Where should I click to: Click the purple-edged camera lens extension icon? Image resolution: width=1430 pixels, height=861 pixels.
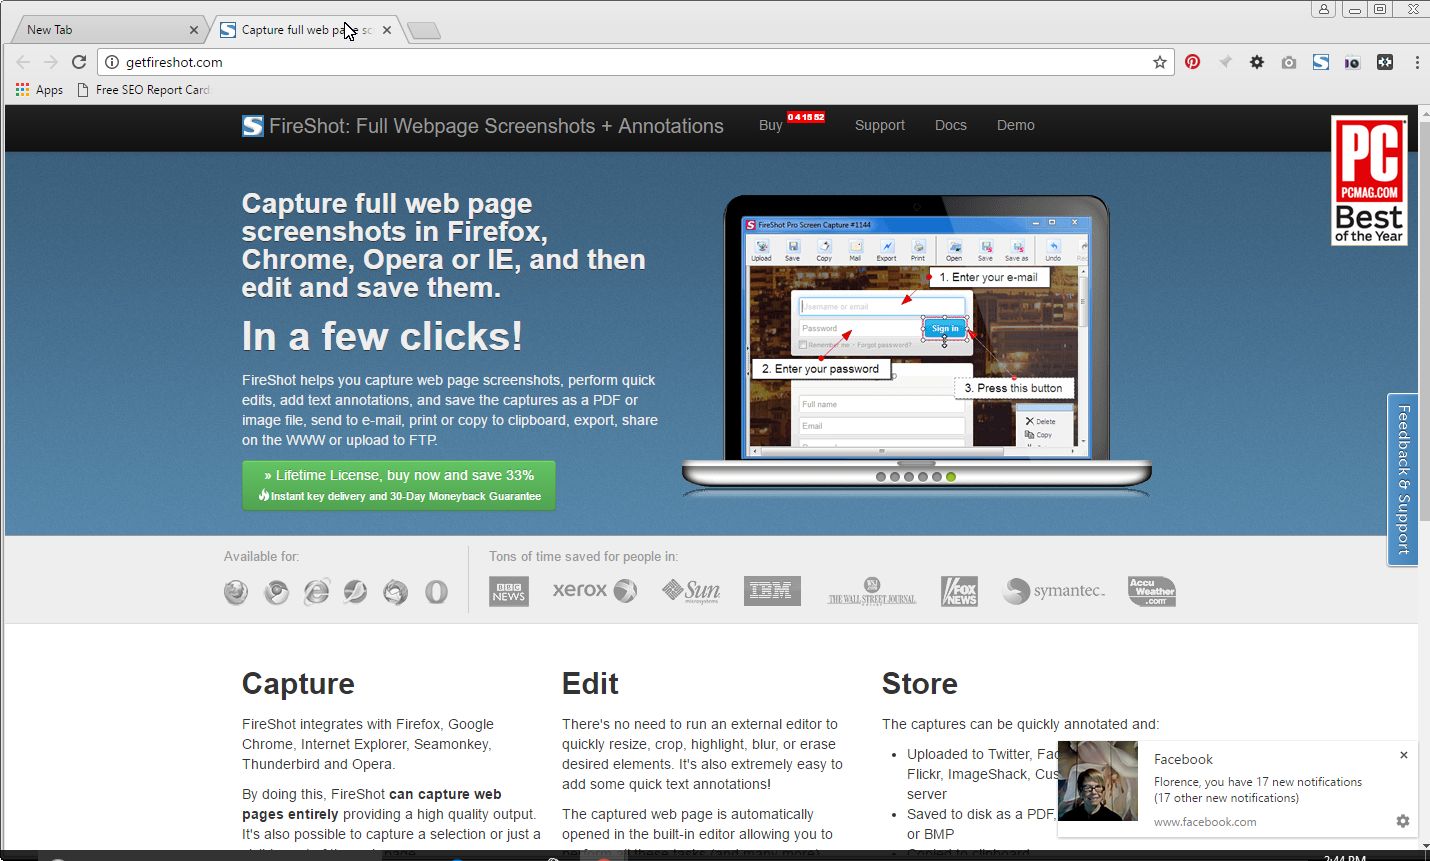pos(1352,62)
